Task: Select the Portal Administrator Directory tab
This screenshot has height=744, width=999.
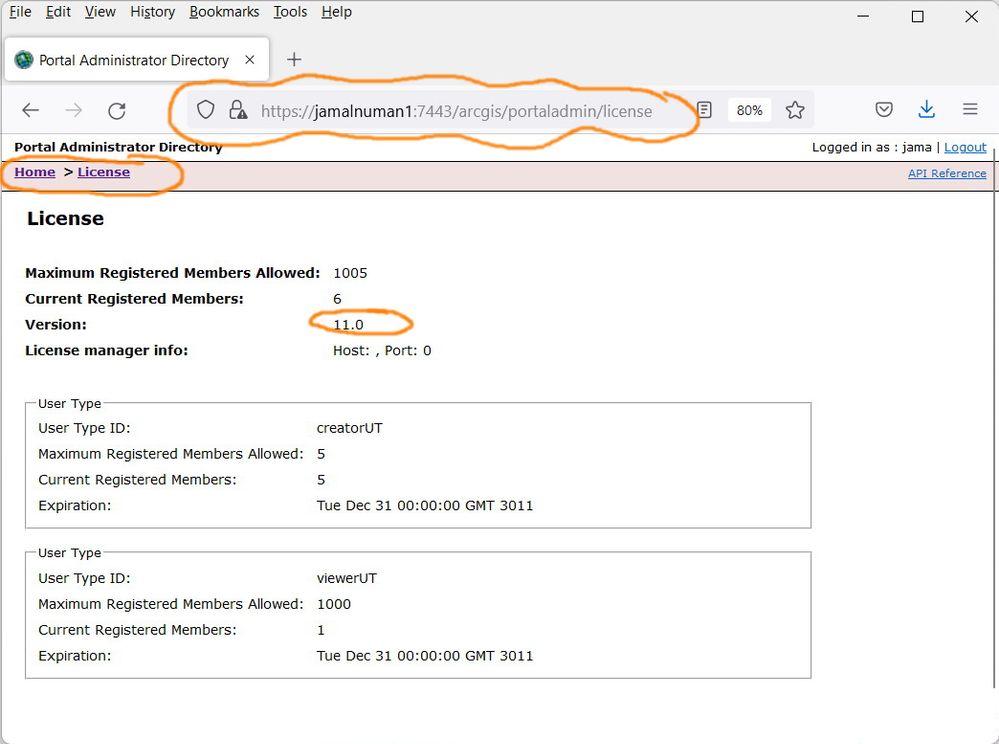Action: coord(137,60)
